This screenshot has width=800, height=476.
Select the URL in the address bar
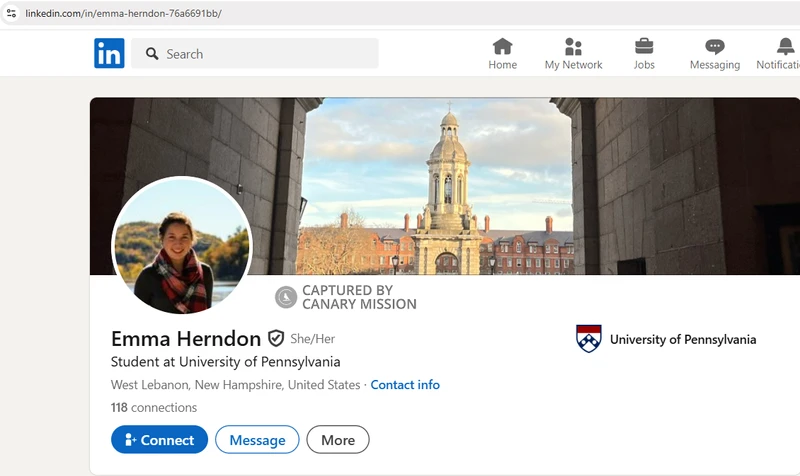pyautogui.click(x=123, y=13)
